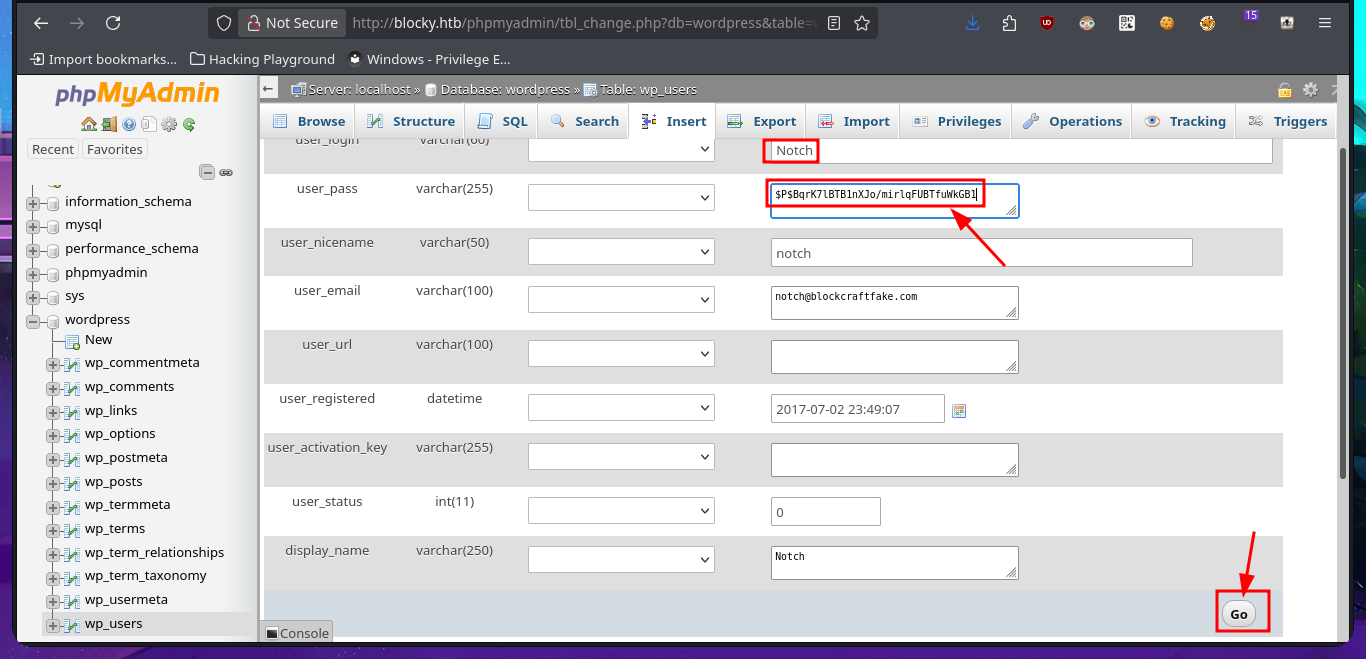Open the Structure tab
Image resolution: width=1366 pixels, height=659 pixels.
click(411, 121)
